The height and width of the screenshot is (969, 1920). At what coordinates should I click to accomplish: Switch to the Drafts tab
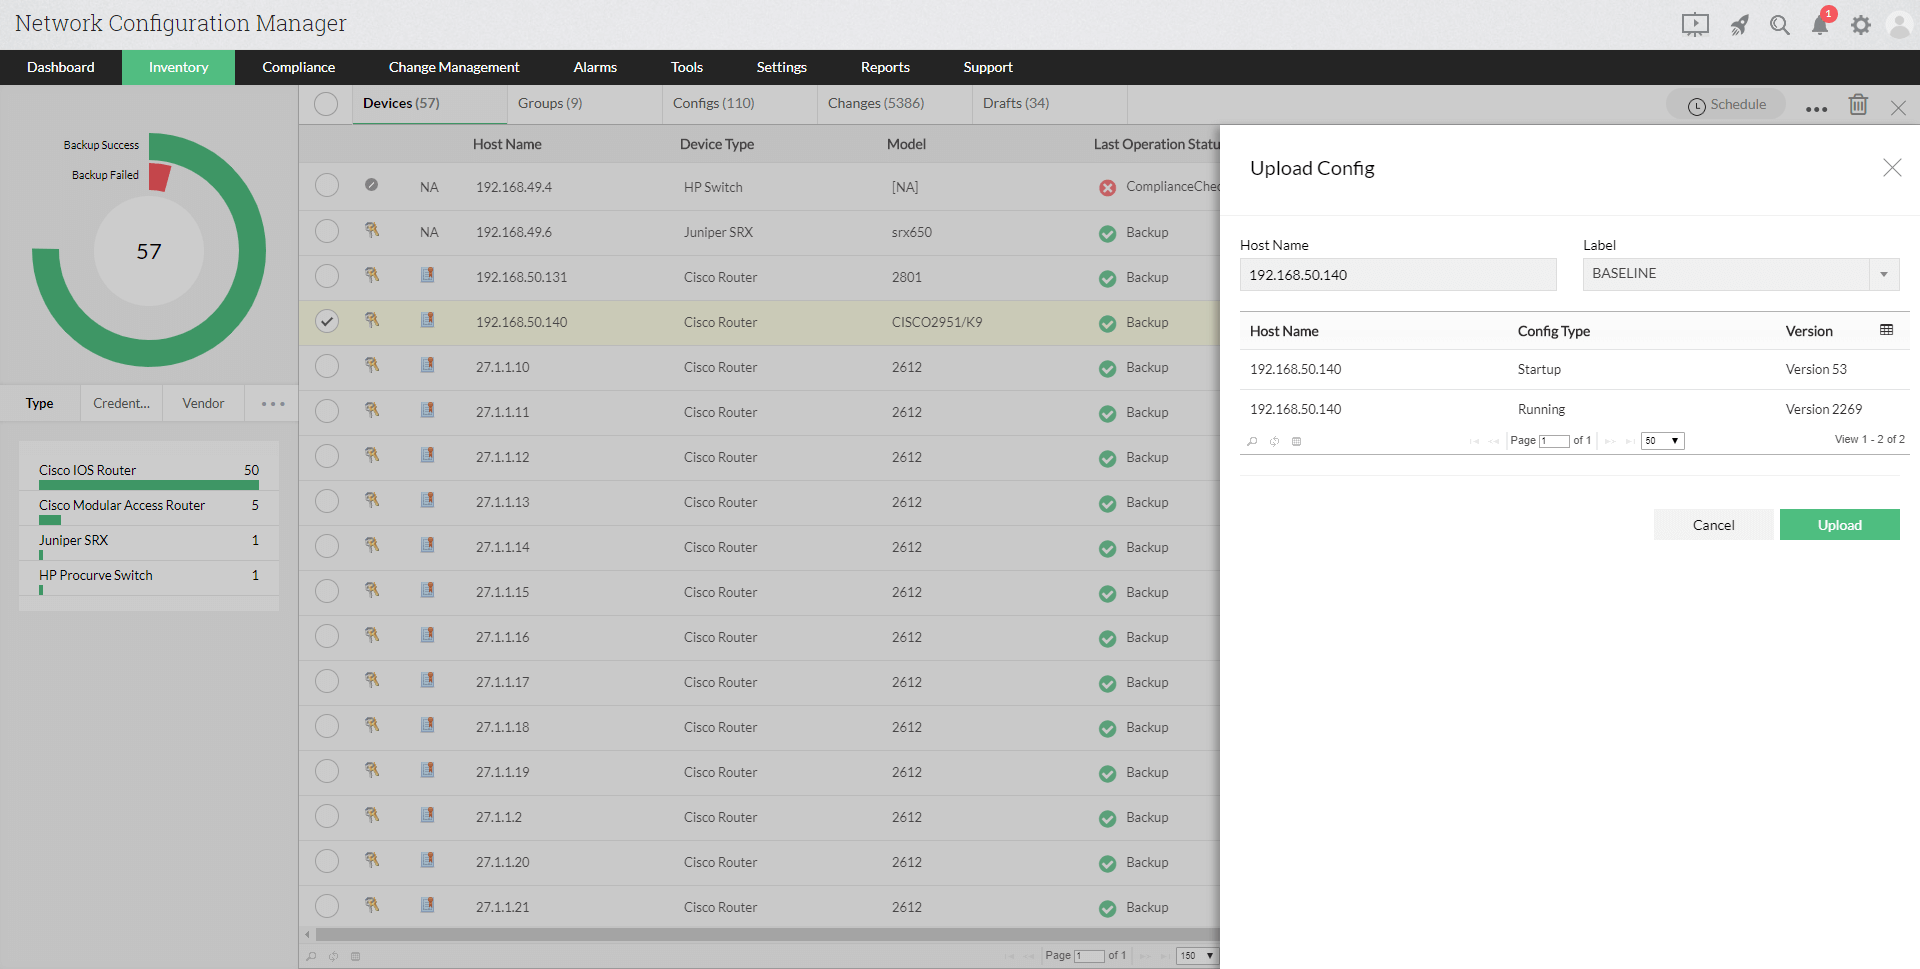pos(1015,103)
